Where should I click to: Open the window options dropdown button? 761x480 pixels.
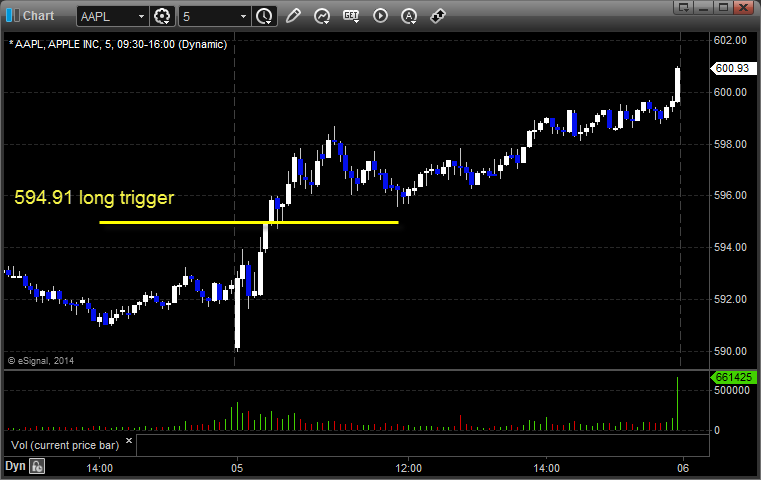pyautogui.click(x=684, y=7)
